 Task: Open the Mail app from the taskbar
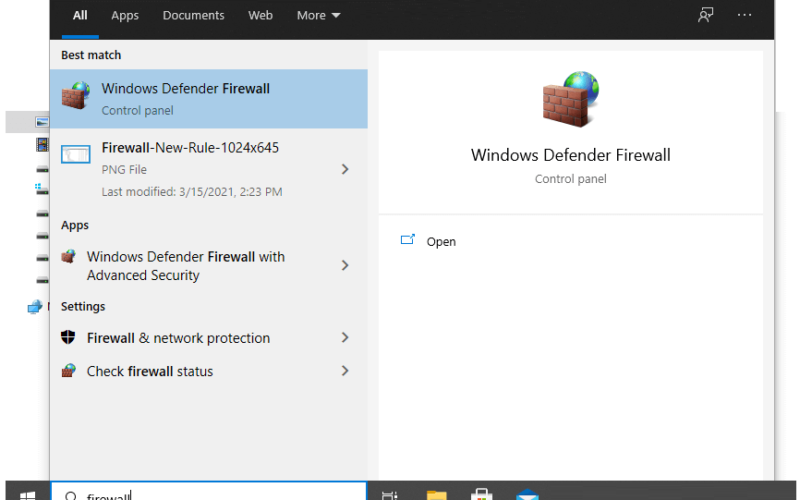527,494
